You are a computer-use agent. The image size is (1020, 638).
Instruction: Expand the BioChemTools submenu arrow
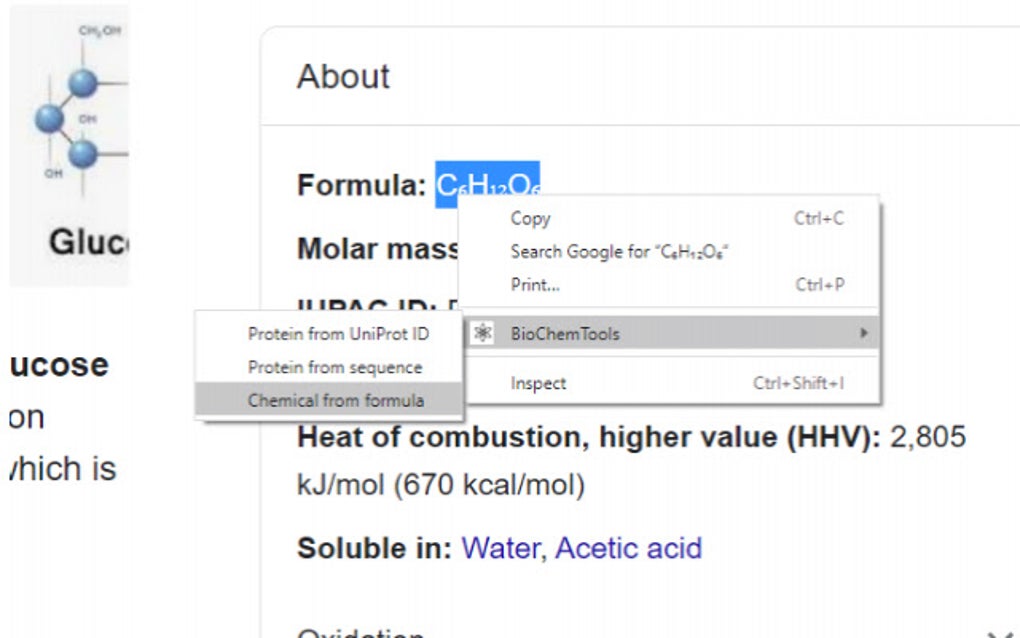click(863, 334)
